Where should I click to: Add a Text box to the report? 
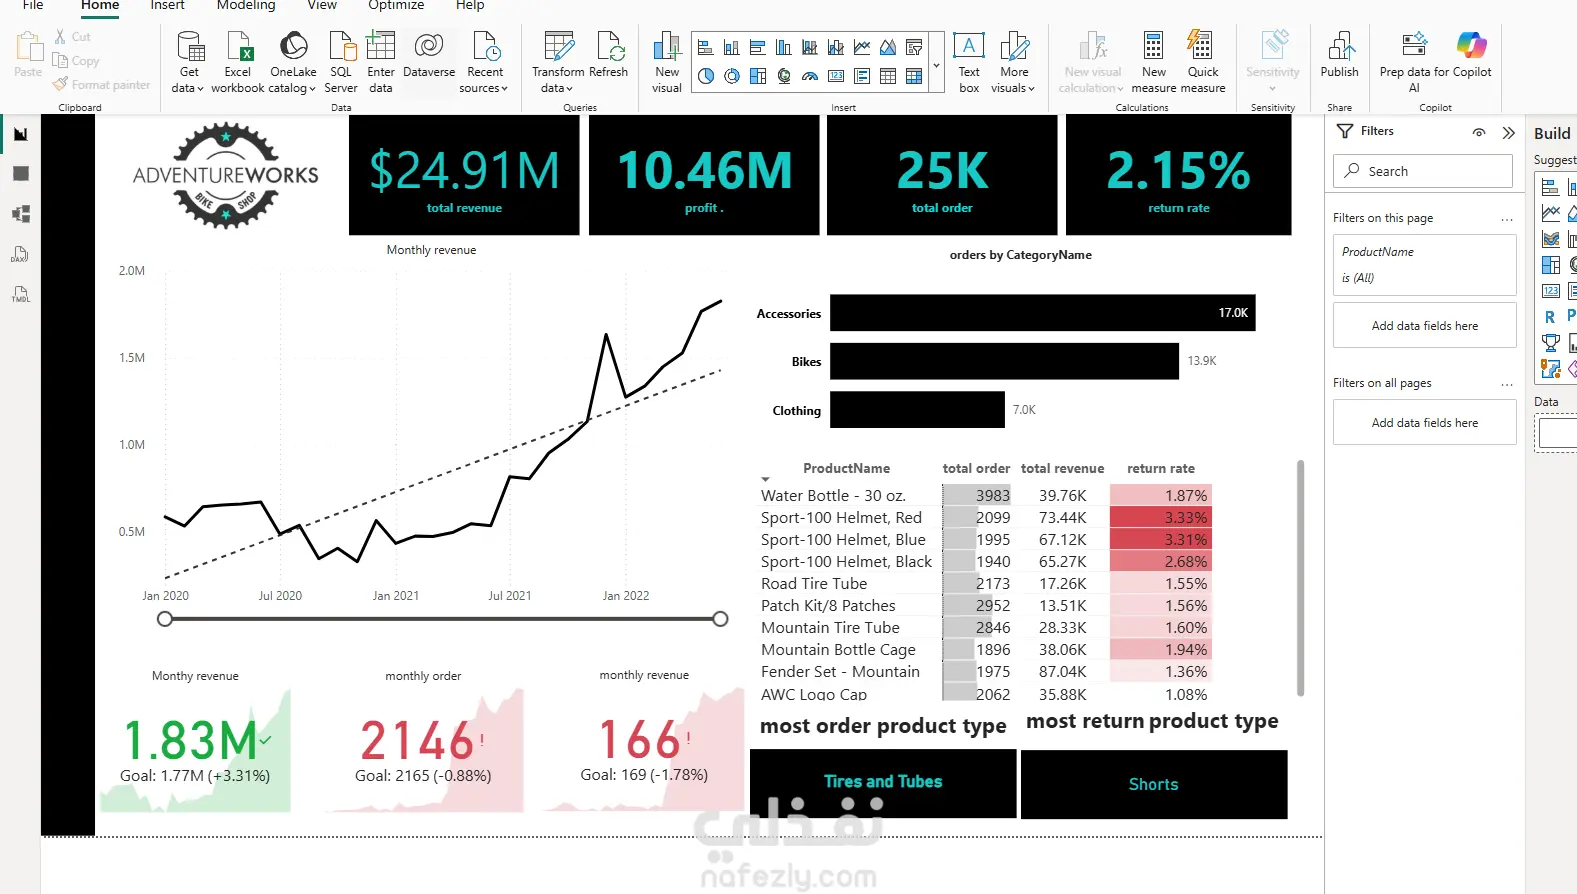pyautogui.click(x=969, y=63)
